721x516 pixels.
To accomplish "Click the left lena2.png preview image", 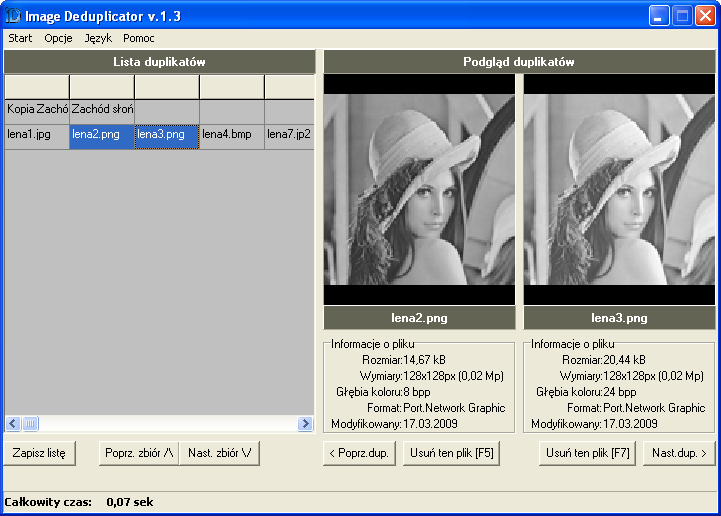I will tap(419, 189).
